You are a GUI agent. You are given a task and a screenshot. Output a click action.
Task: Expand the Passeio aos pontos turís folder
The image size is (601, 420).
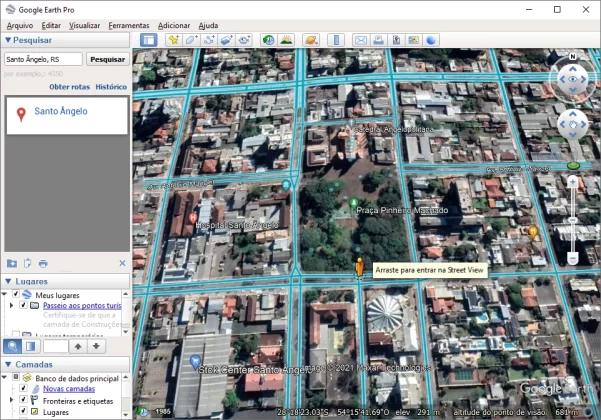pyautogui.click(x=11, y=305)
